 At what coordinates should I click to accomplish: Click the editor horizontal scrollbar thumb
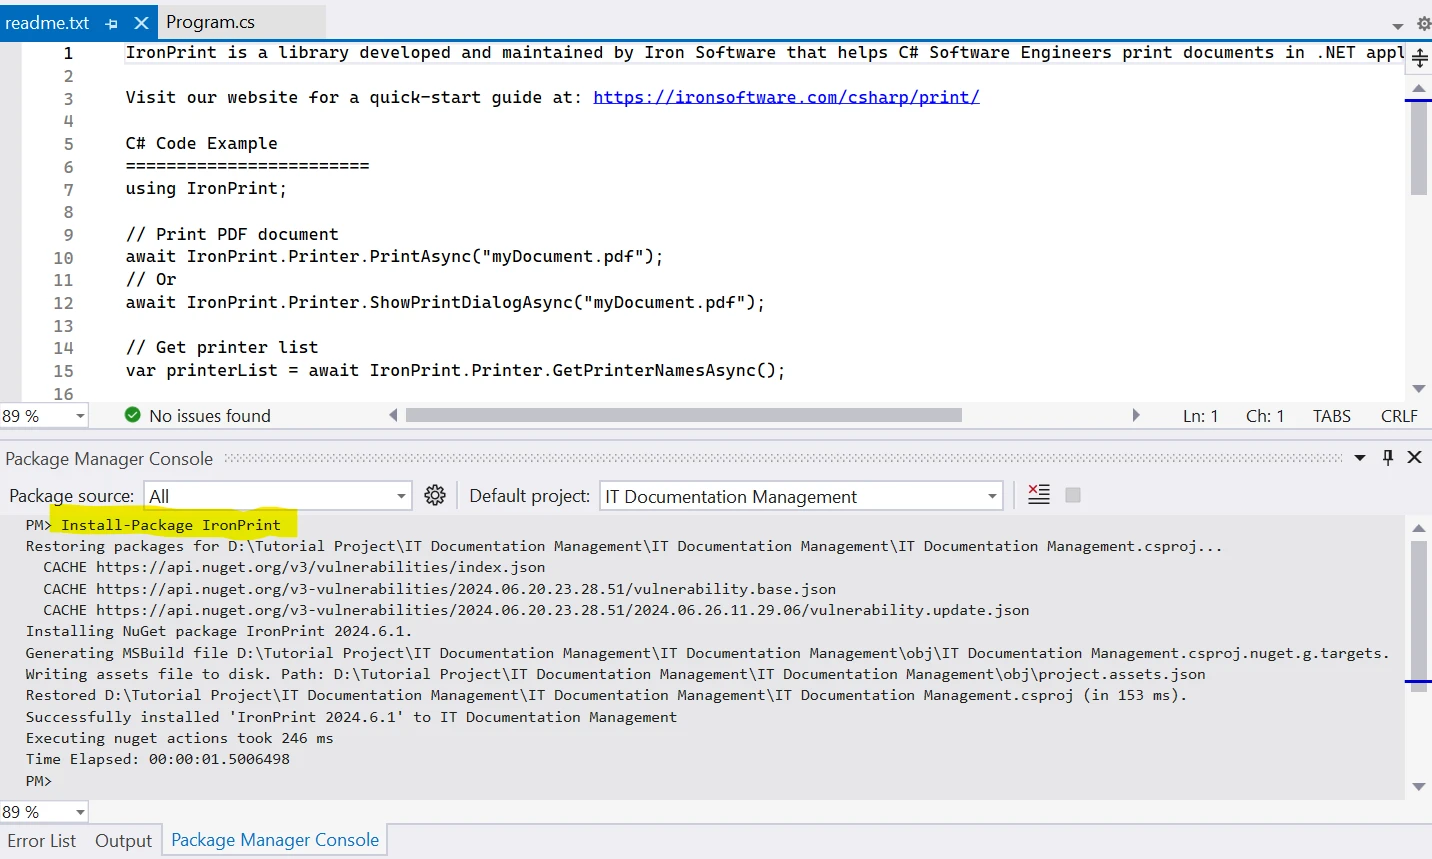coord(683,415)
